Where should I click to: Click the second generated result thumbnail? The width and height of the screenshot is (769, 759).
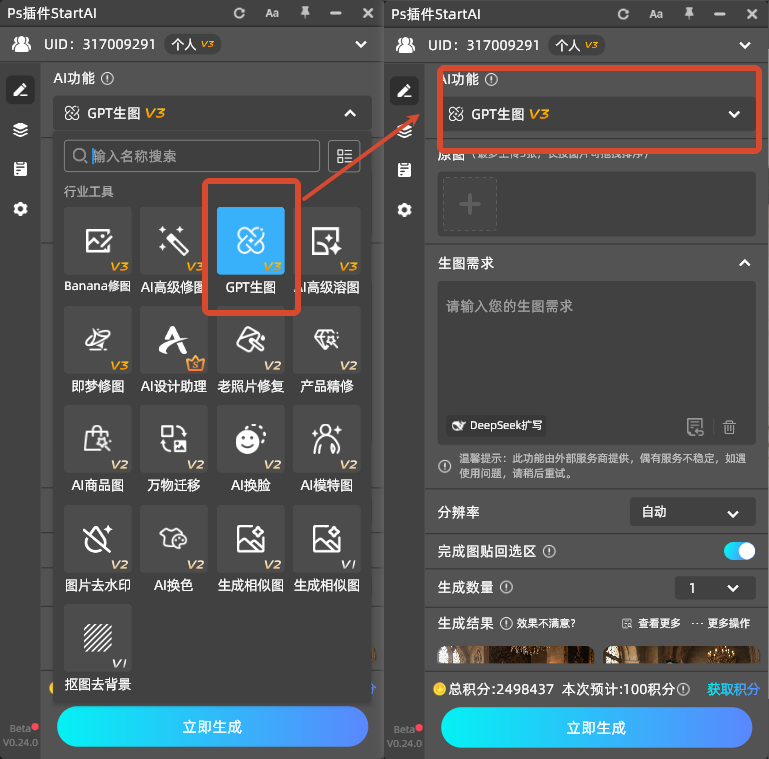tap(682, 655)
